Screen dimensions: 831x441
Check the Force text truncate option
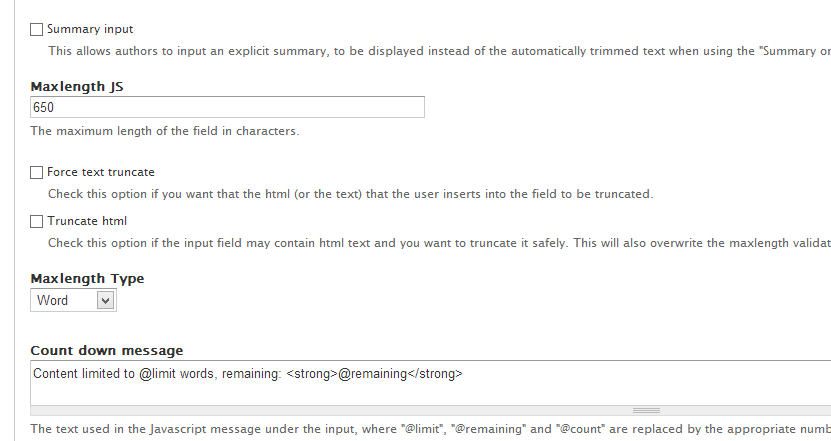pos(37,173)
